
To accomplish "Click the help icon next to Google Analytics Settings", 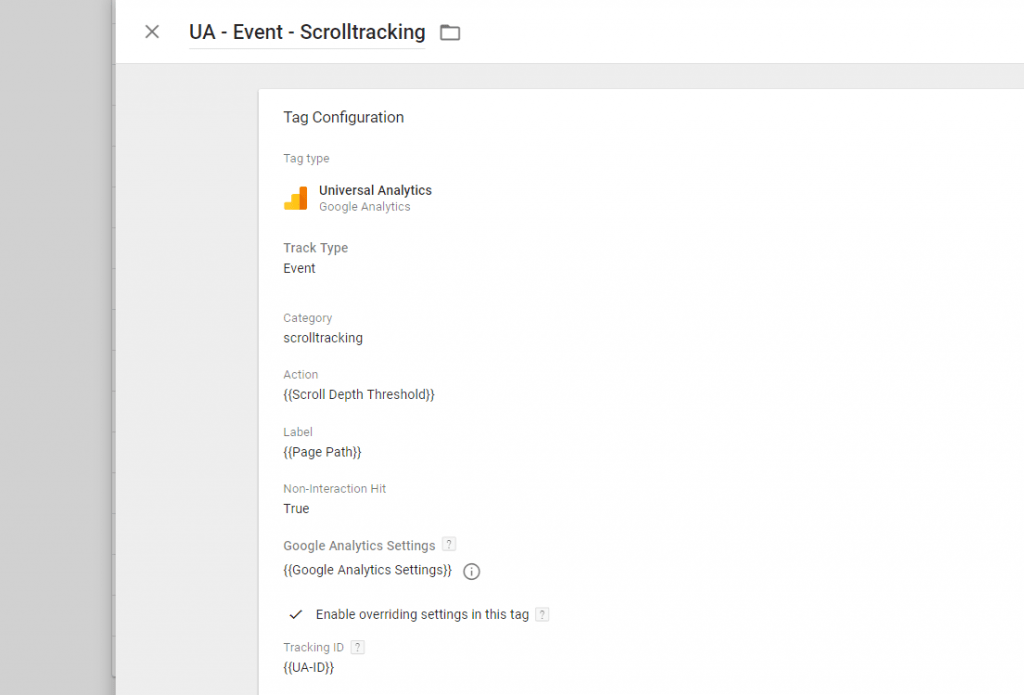I will [x=448, y=544].
